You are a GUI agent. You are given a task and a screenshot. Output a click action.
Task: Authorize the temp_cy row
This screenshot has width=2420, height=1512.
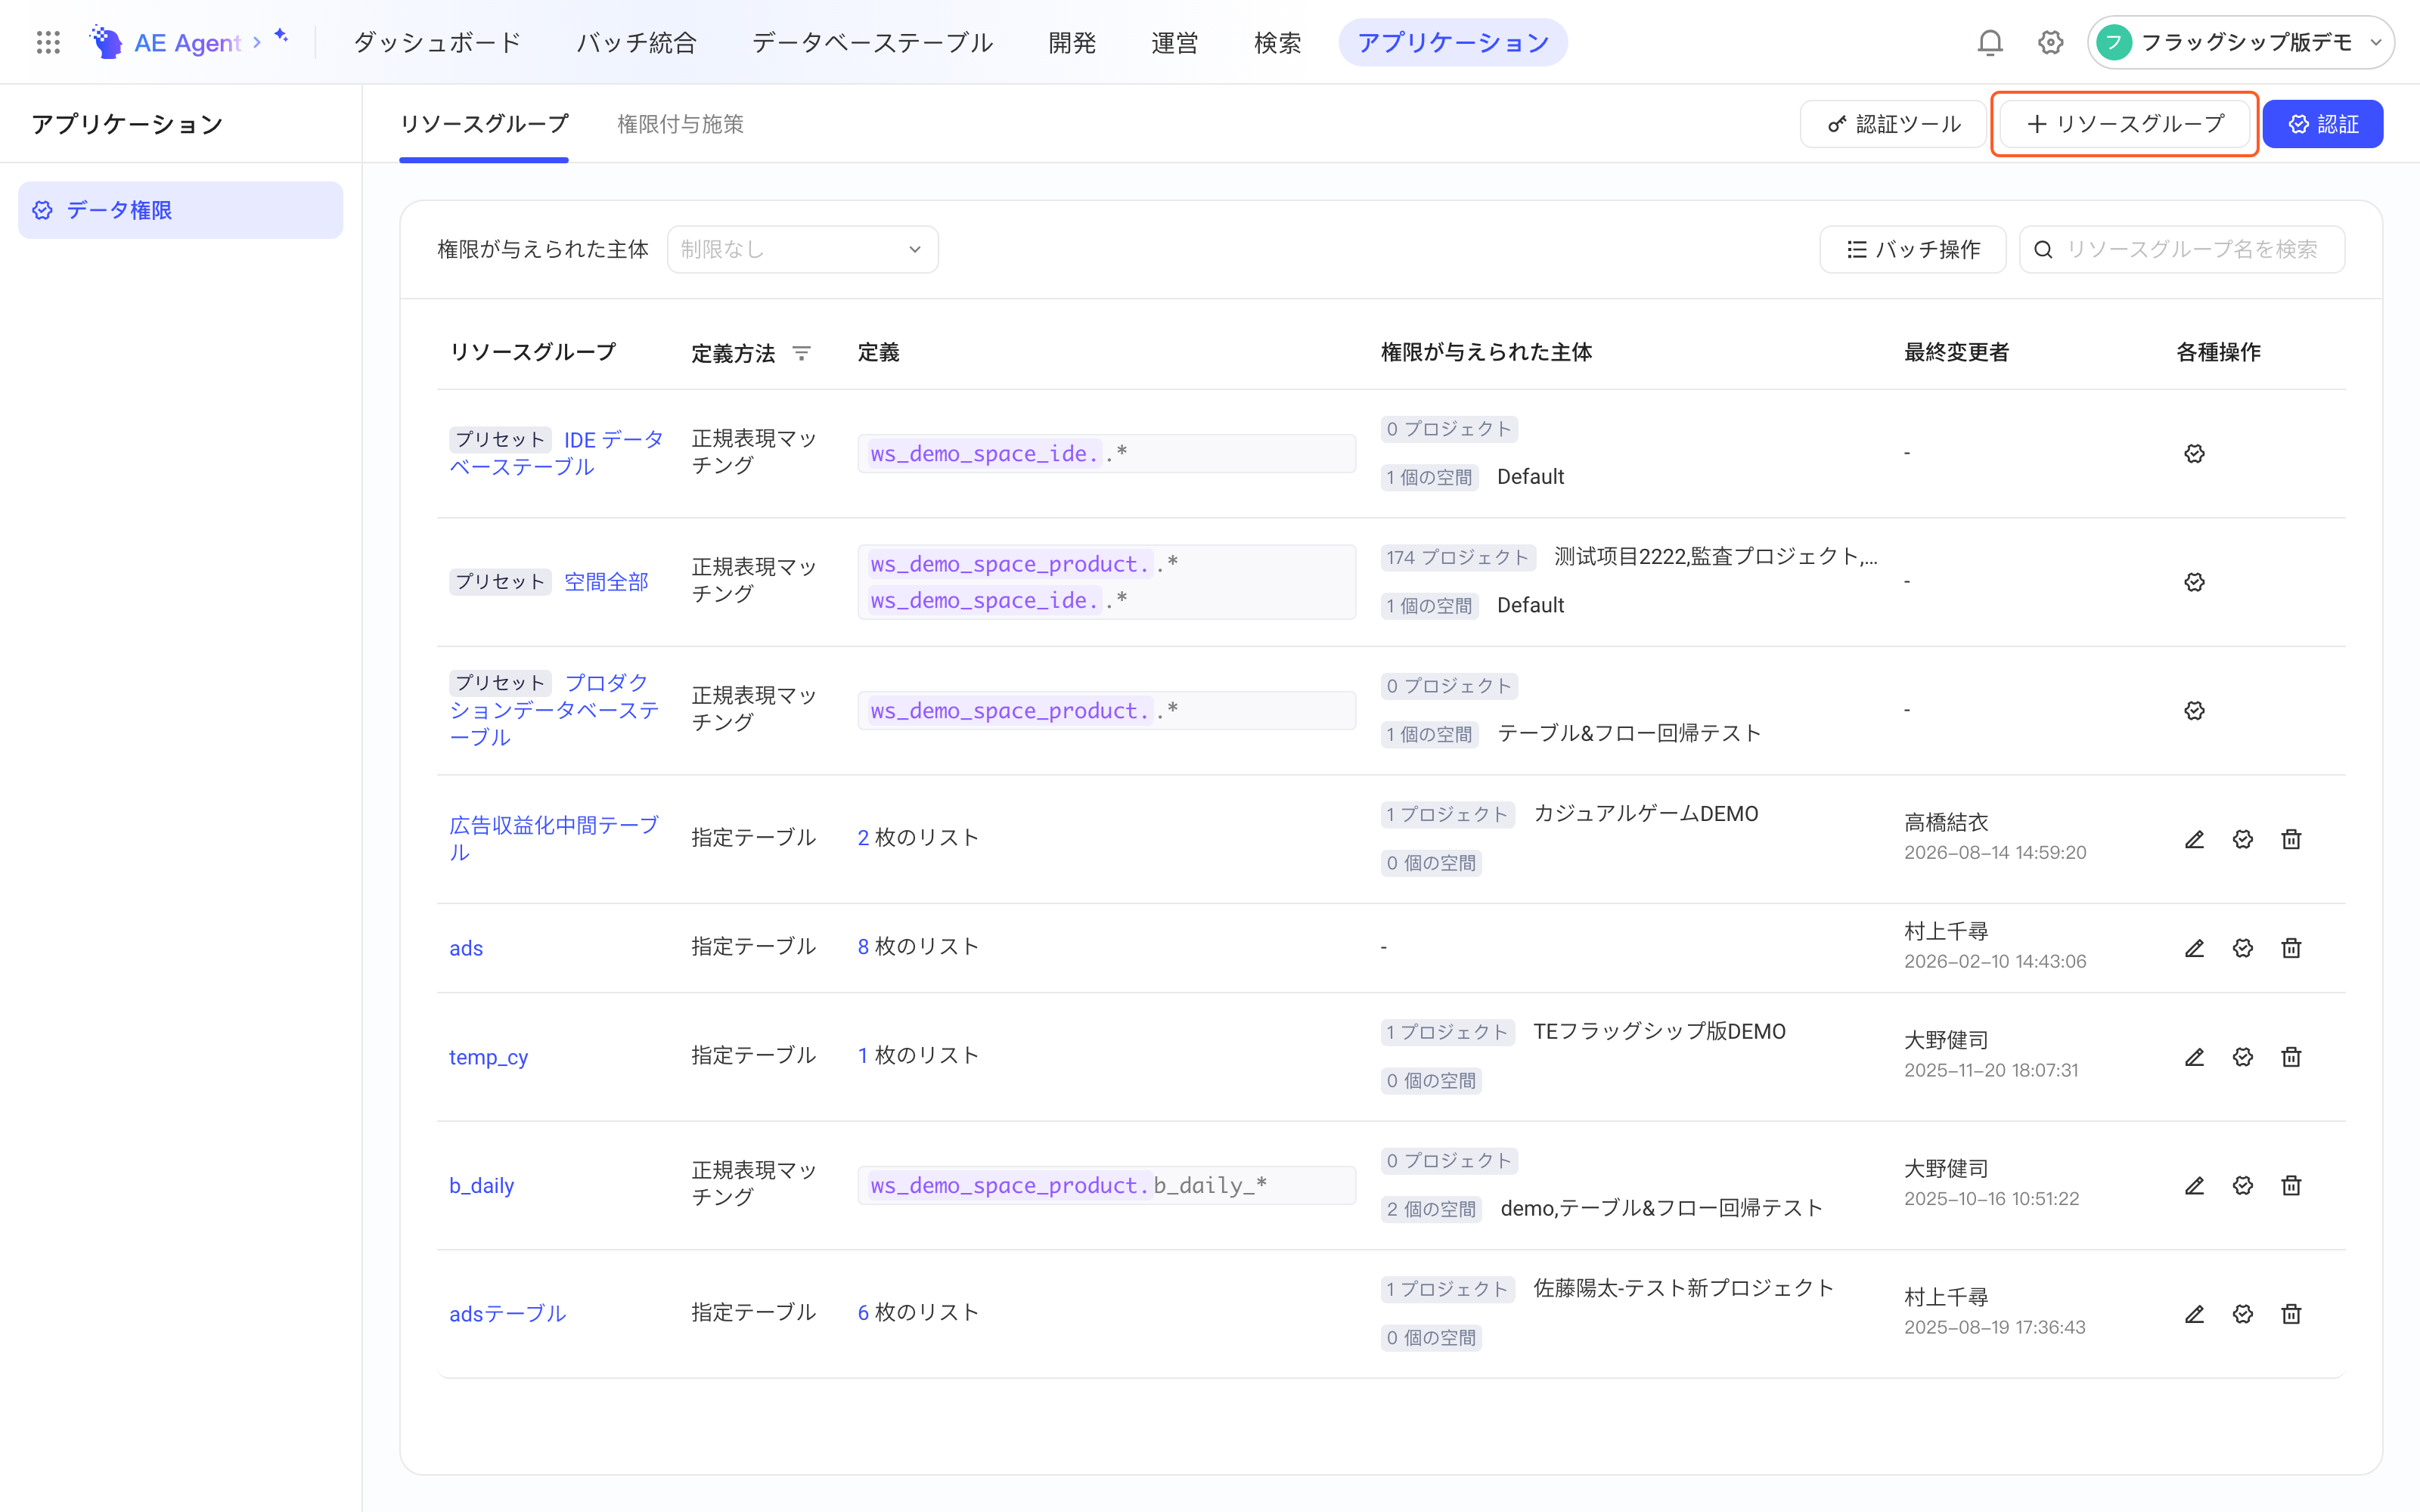(x=2243, y=1057)
